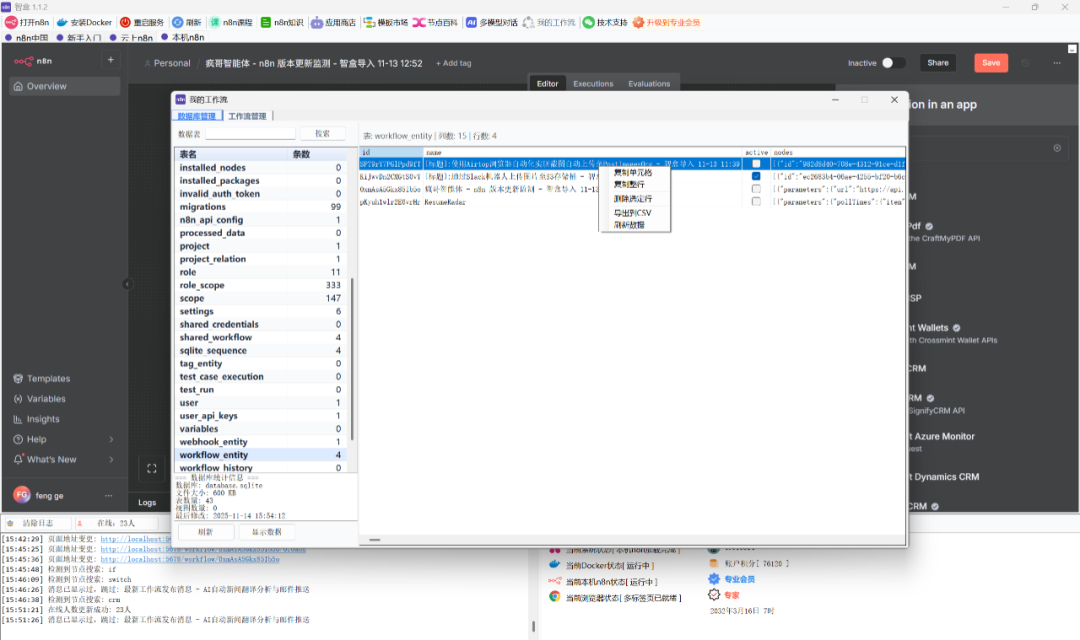Image resolution: width=1080 pixels, height=640 pixels.
Task: Switch to the Evaluations tab
Action: [649, 83]
